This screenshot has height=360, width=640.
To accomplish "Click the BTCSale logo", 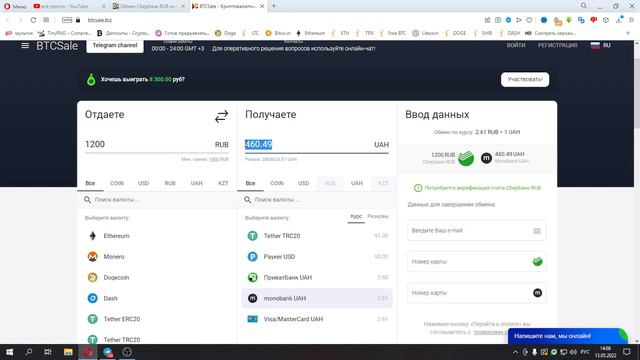I will pyautogui.click(x=57, y=46).
